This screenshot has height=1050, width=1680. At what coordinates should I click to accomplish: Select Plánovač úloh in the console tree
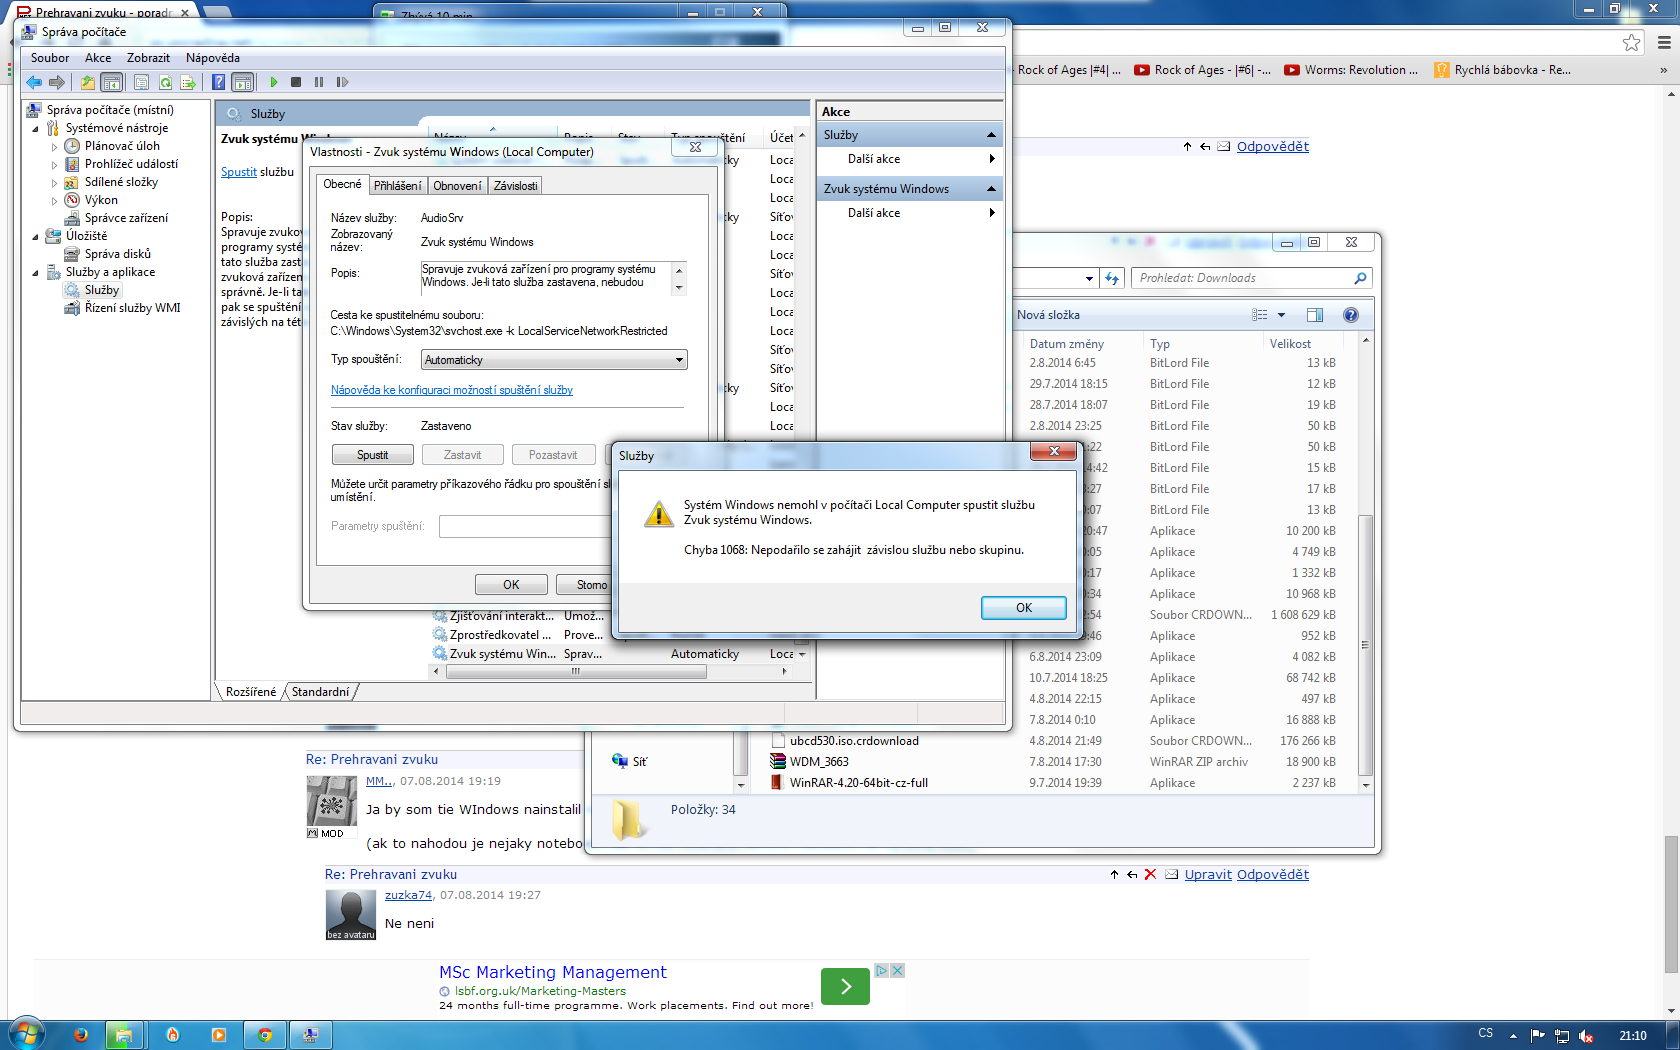tap(122, 146)
